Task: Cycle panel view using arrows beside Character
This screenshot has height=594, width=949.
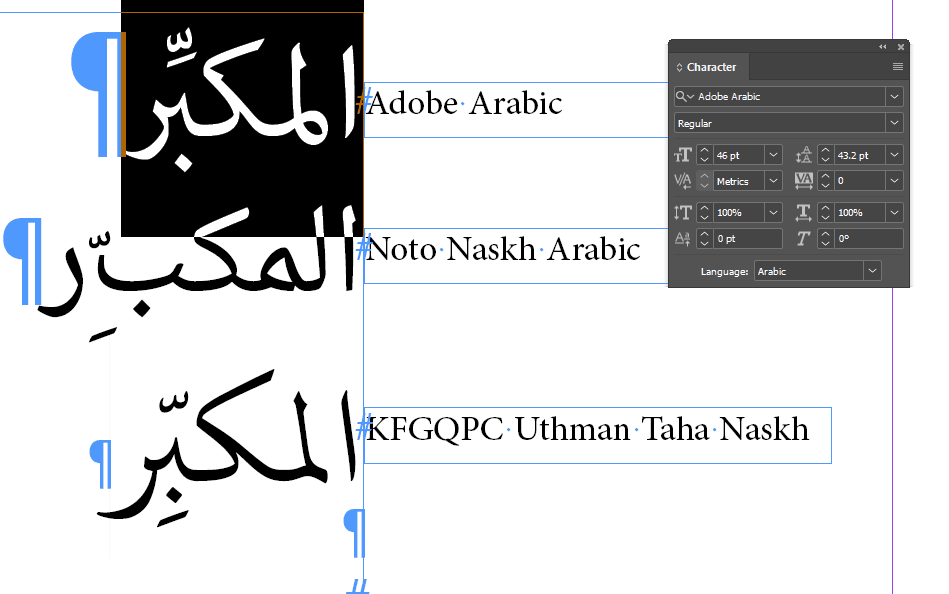Action: coord(679,67)
